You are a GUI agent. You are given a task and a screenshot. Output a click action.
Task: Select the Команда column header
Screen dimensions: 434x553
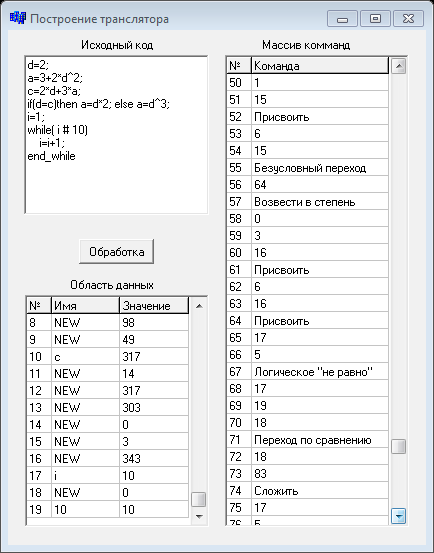point(320,66)
